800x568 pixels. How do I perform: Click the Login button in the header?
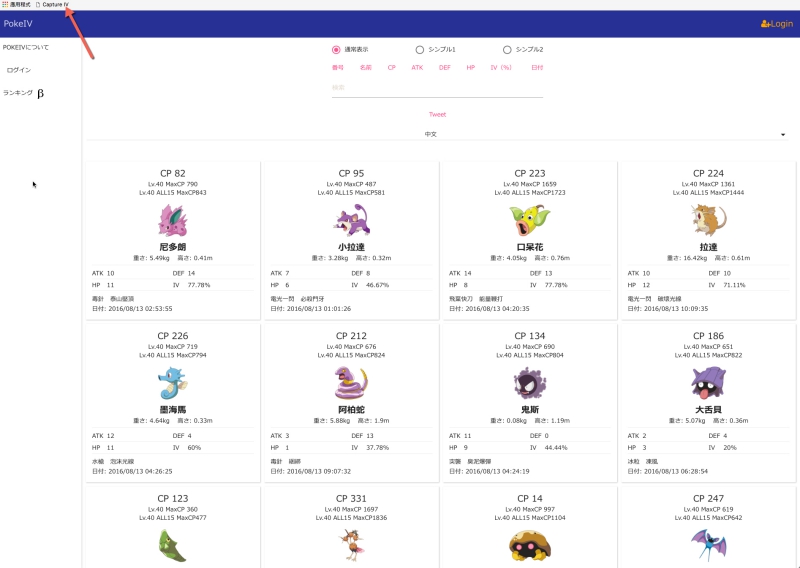(777, 23)
